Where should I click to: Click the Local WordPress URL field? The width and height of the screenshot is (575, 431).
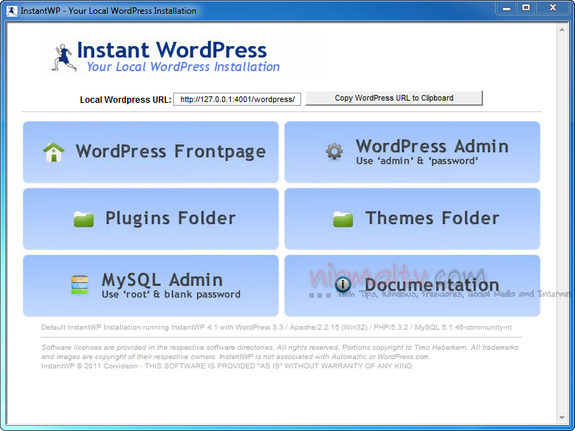237,99
